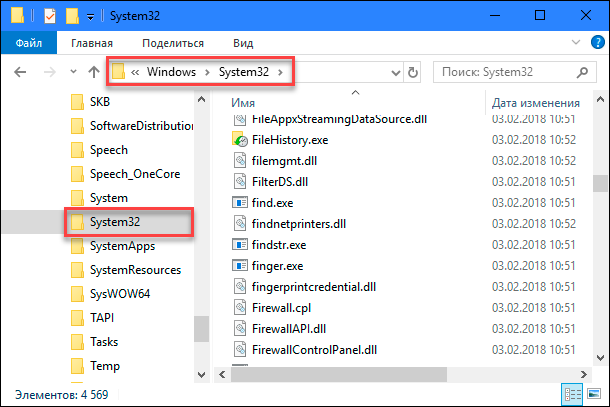Refresh the System32 folder view
This screenshot has width=610, height=407.
pyautogui.click(x=413, y=72)
